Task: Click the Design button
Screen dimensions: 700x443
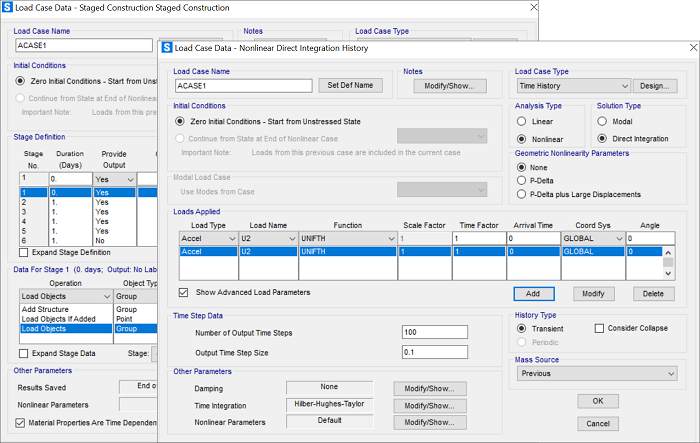Action: [654, 86]
